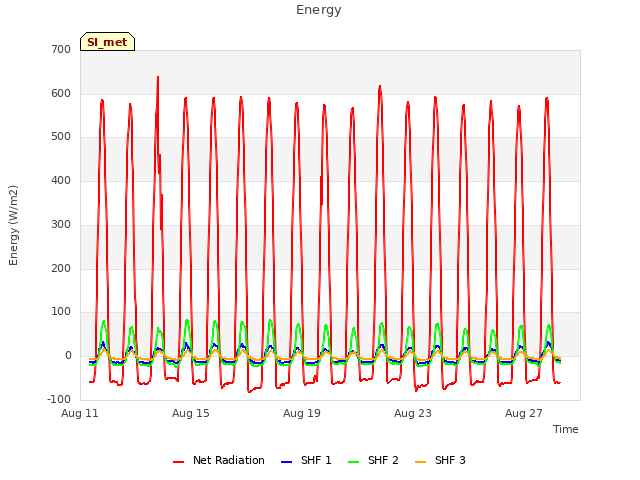
Task: Click the 600 y-axis tick label
Action: pos(61,93)
